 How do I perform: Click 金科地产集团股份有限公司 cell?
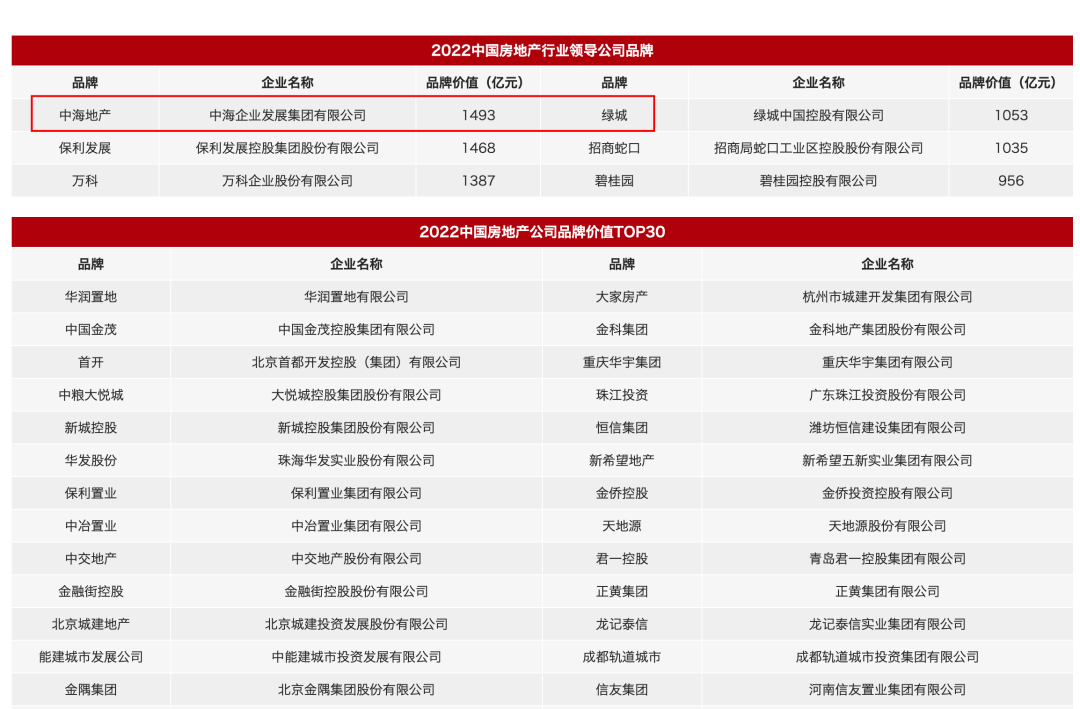pyautogui.click(x=887, y=329)
